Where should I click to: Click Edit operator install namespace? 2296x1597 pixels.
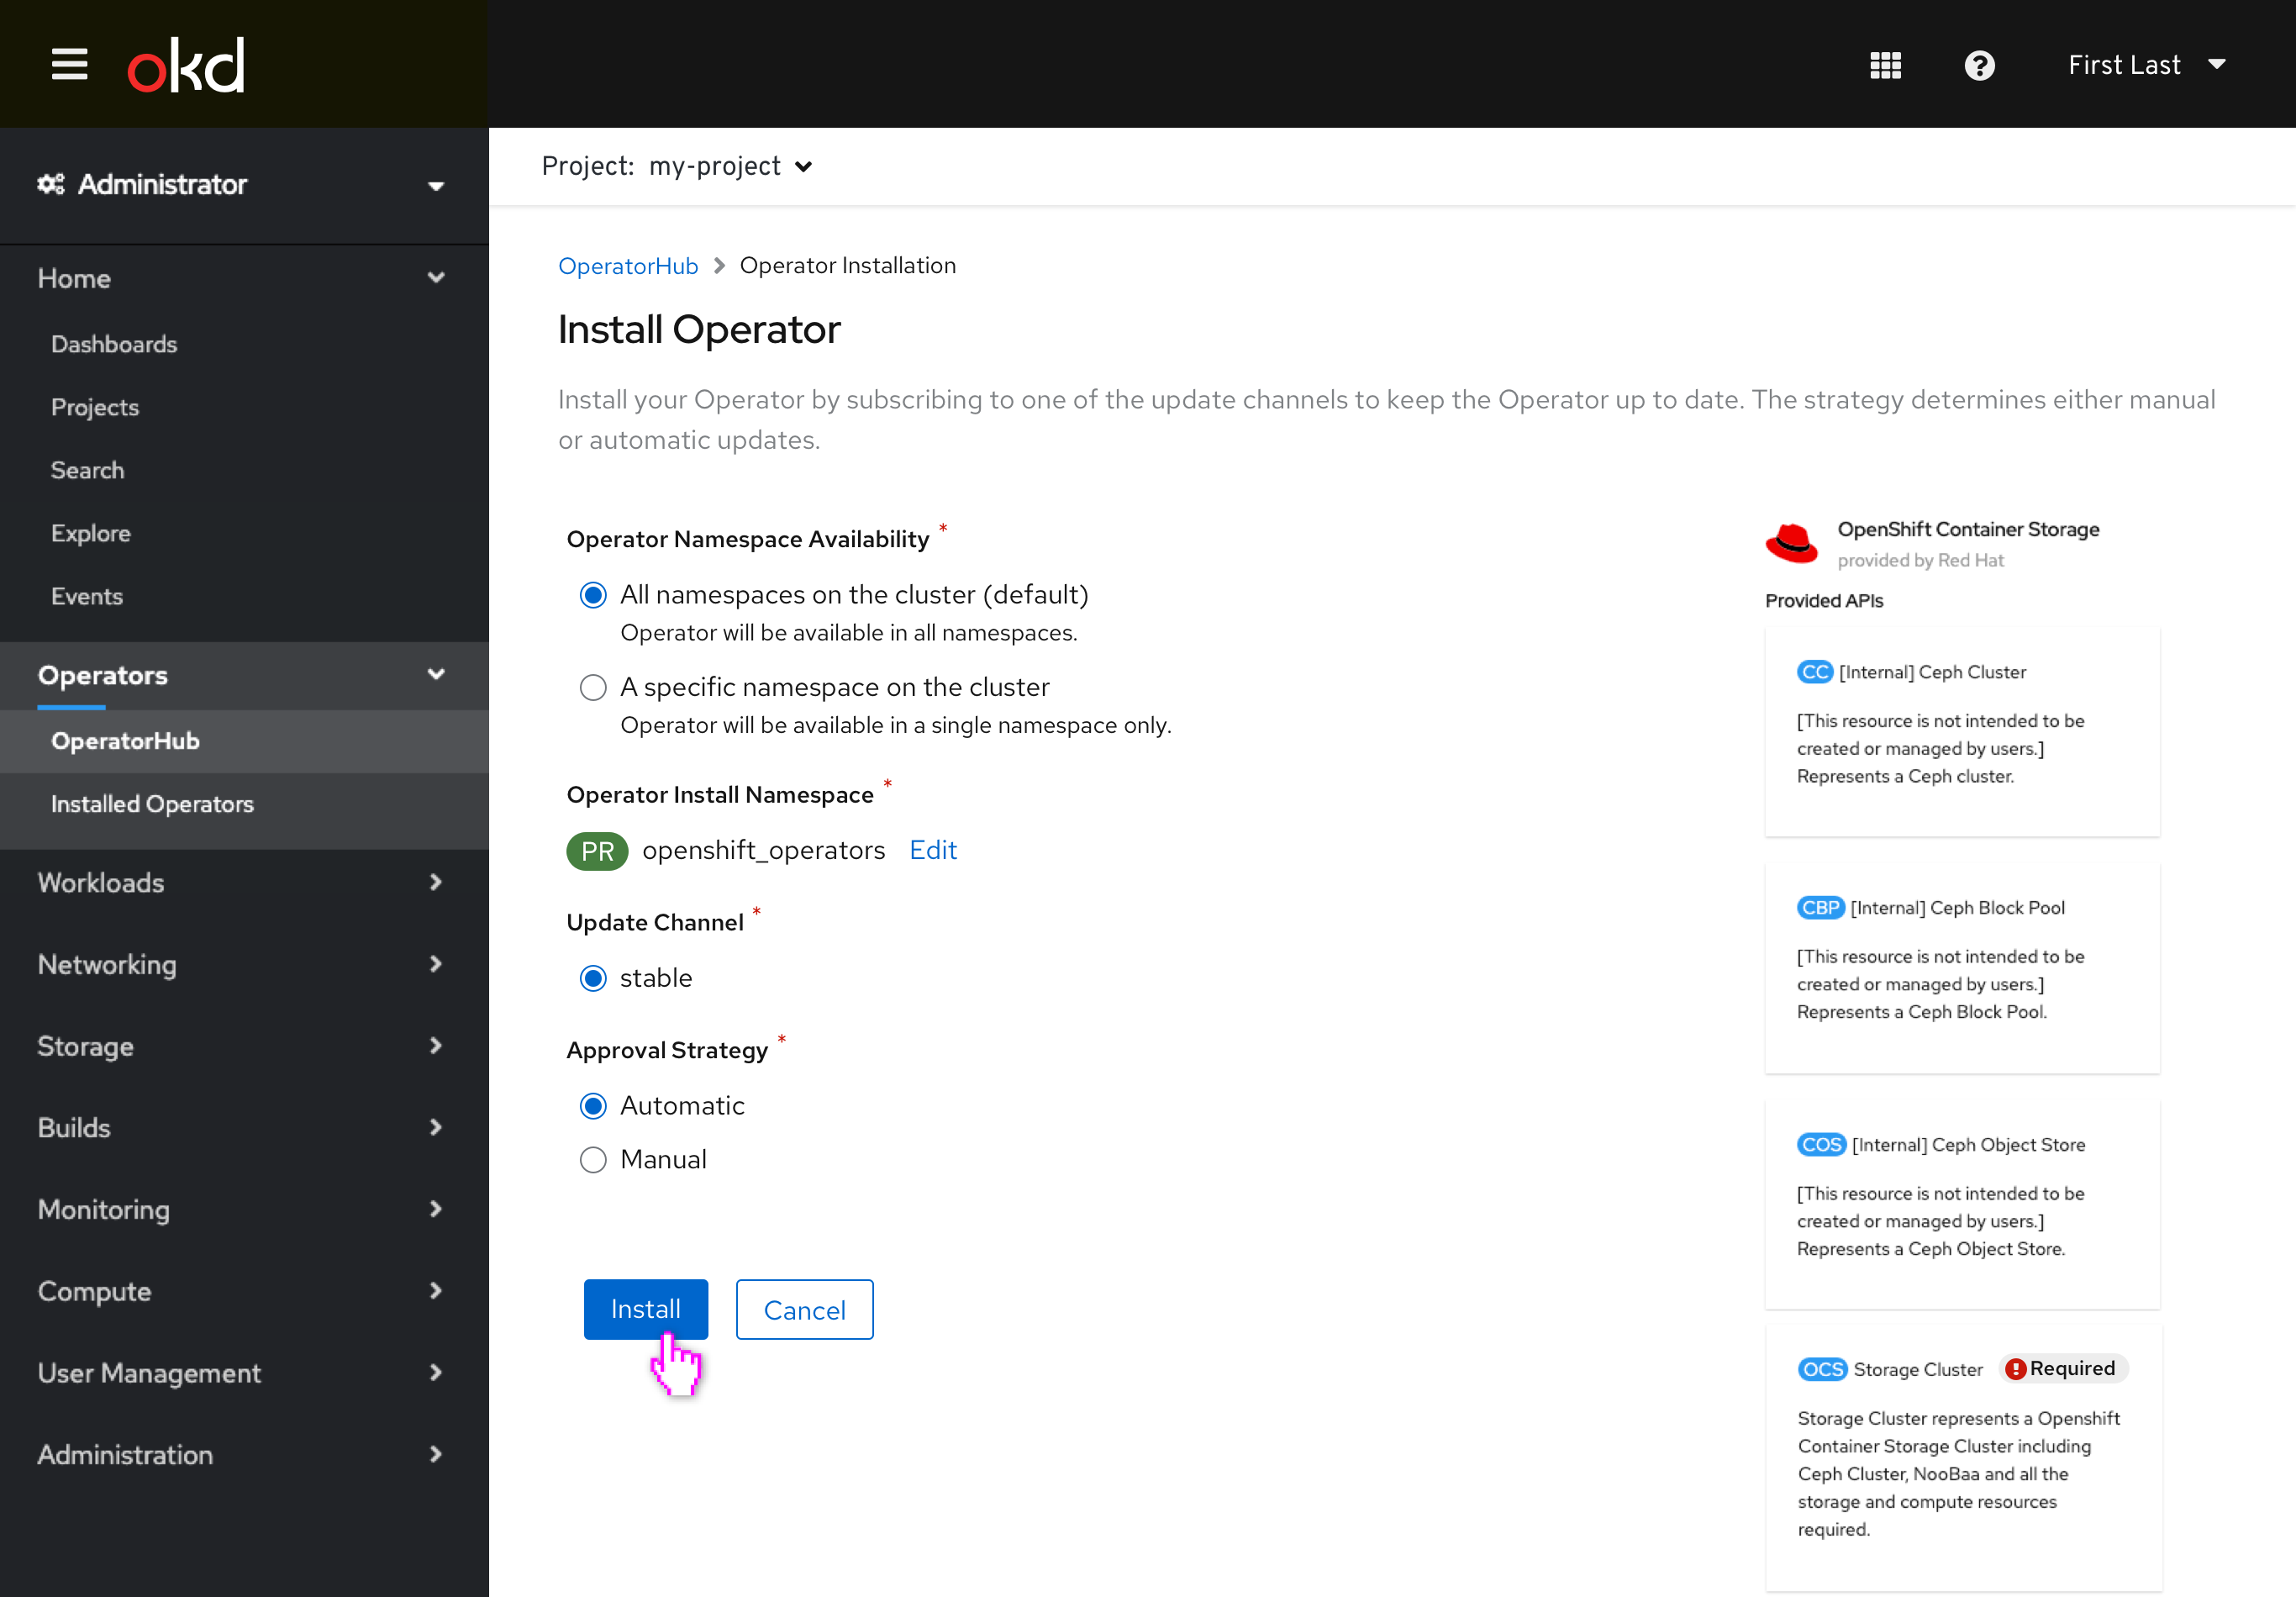pos(934,850)
